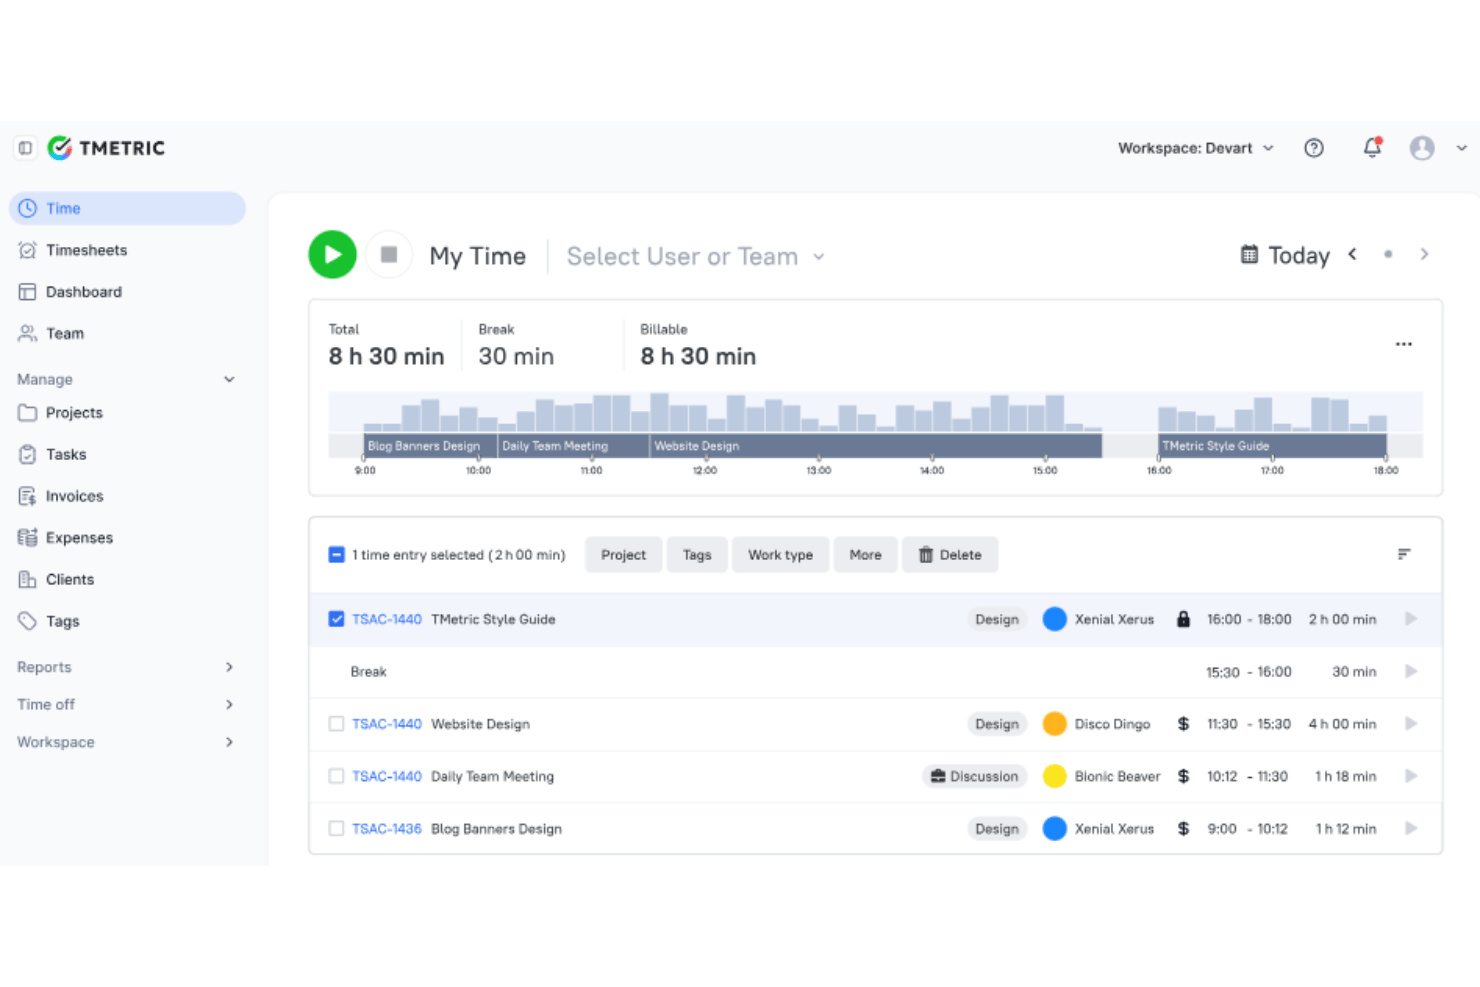Expand the Reports sidebar section
Viewport: 1480px width, 987px height.
coord(125,667)
